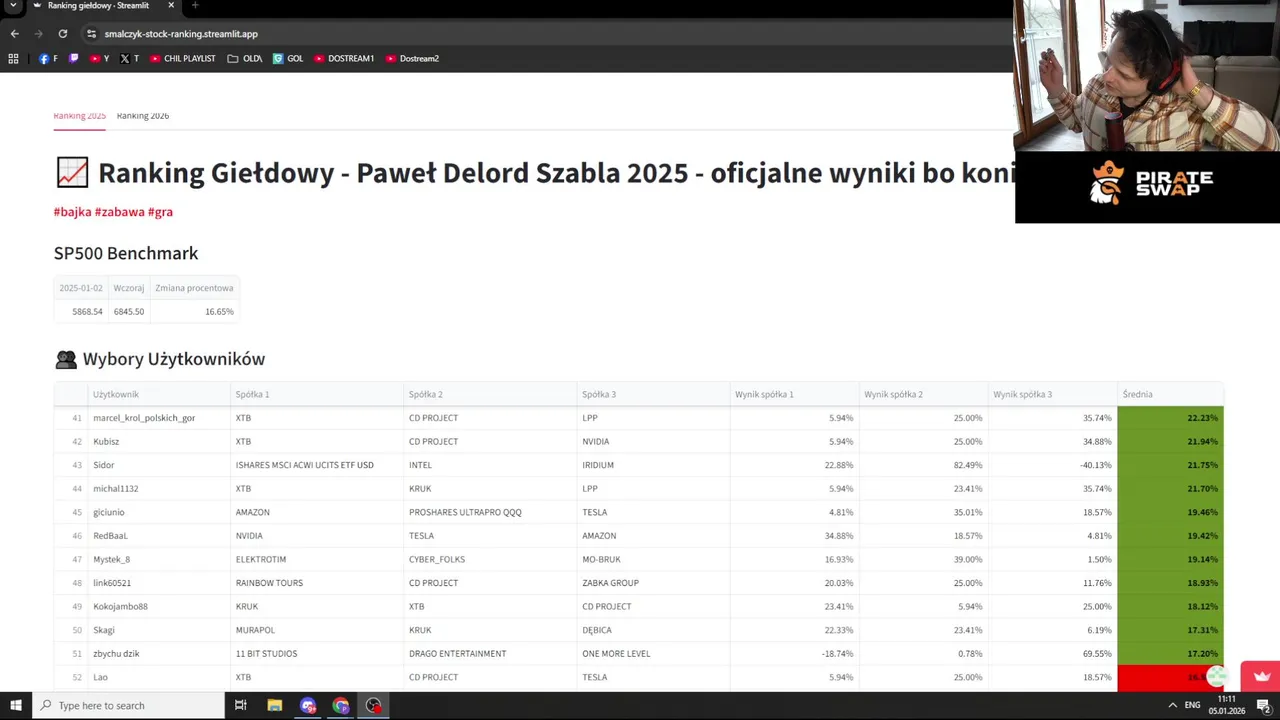Sort by the Wynik spółka 1 column header

(794, 394)
